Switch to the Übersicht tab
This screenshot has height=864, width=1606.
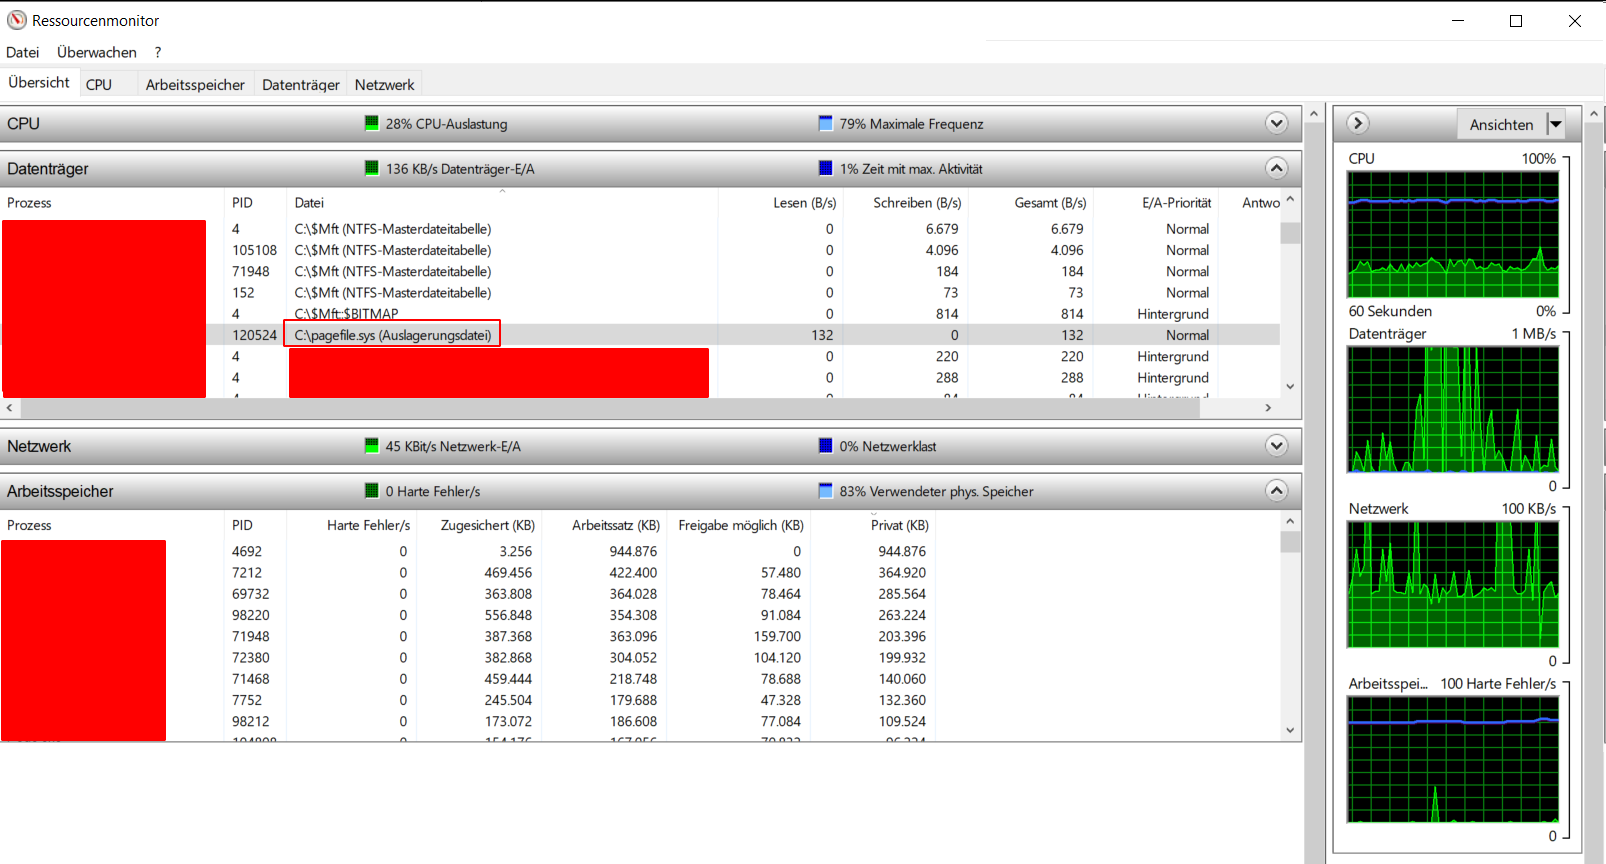click(39, 83)
